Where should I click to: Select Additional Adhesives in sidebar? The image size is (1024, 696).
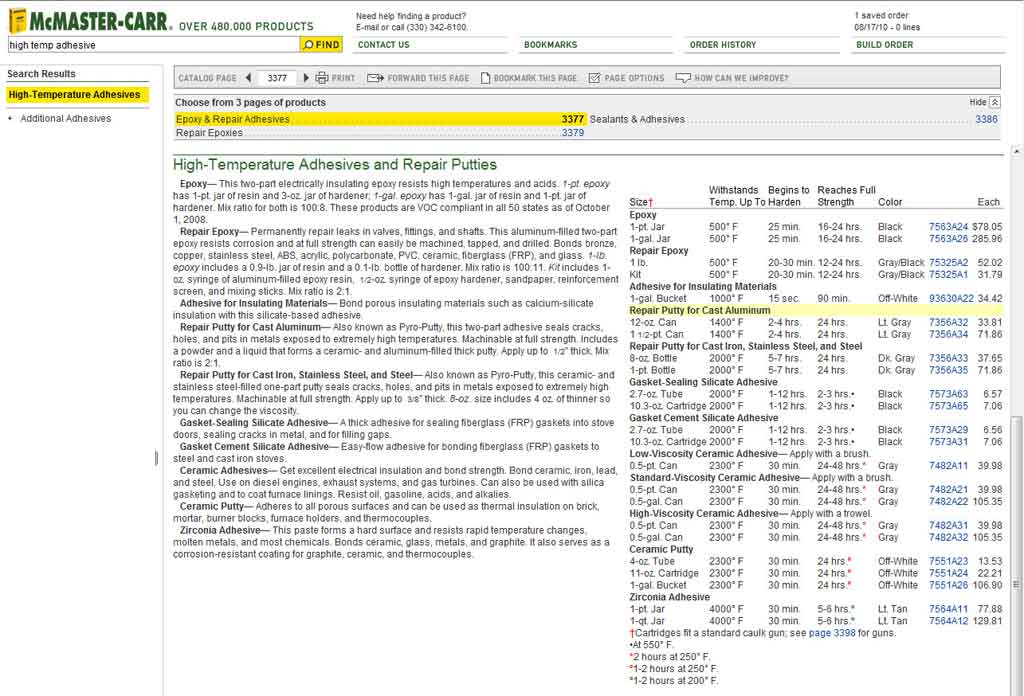click(x=66, y=119)
